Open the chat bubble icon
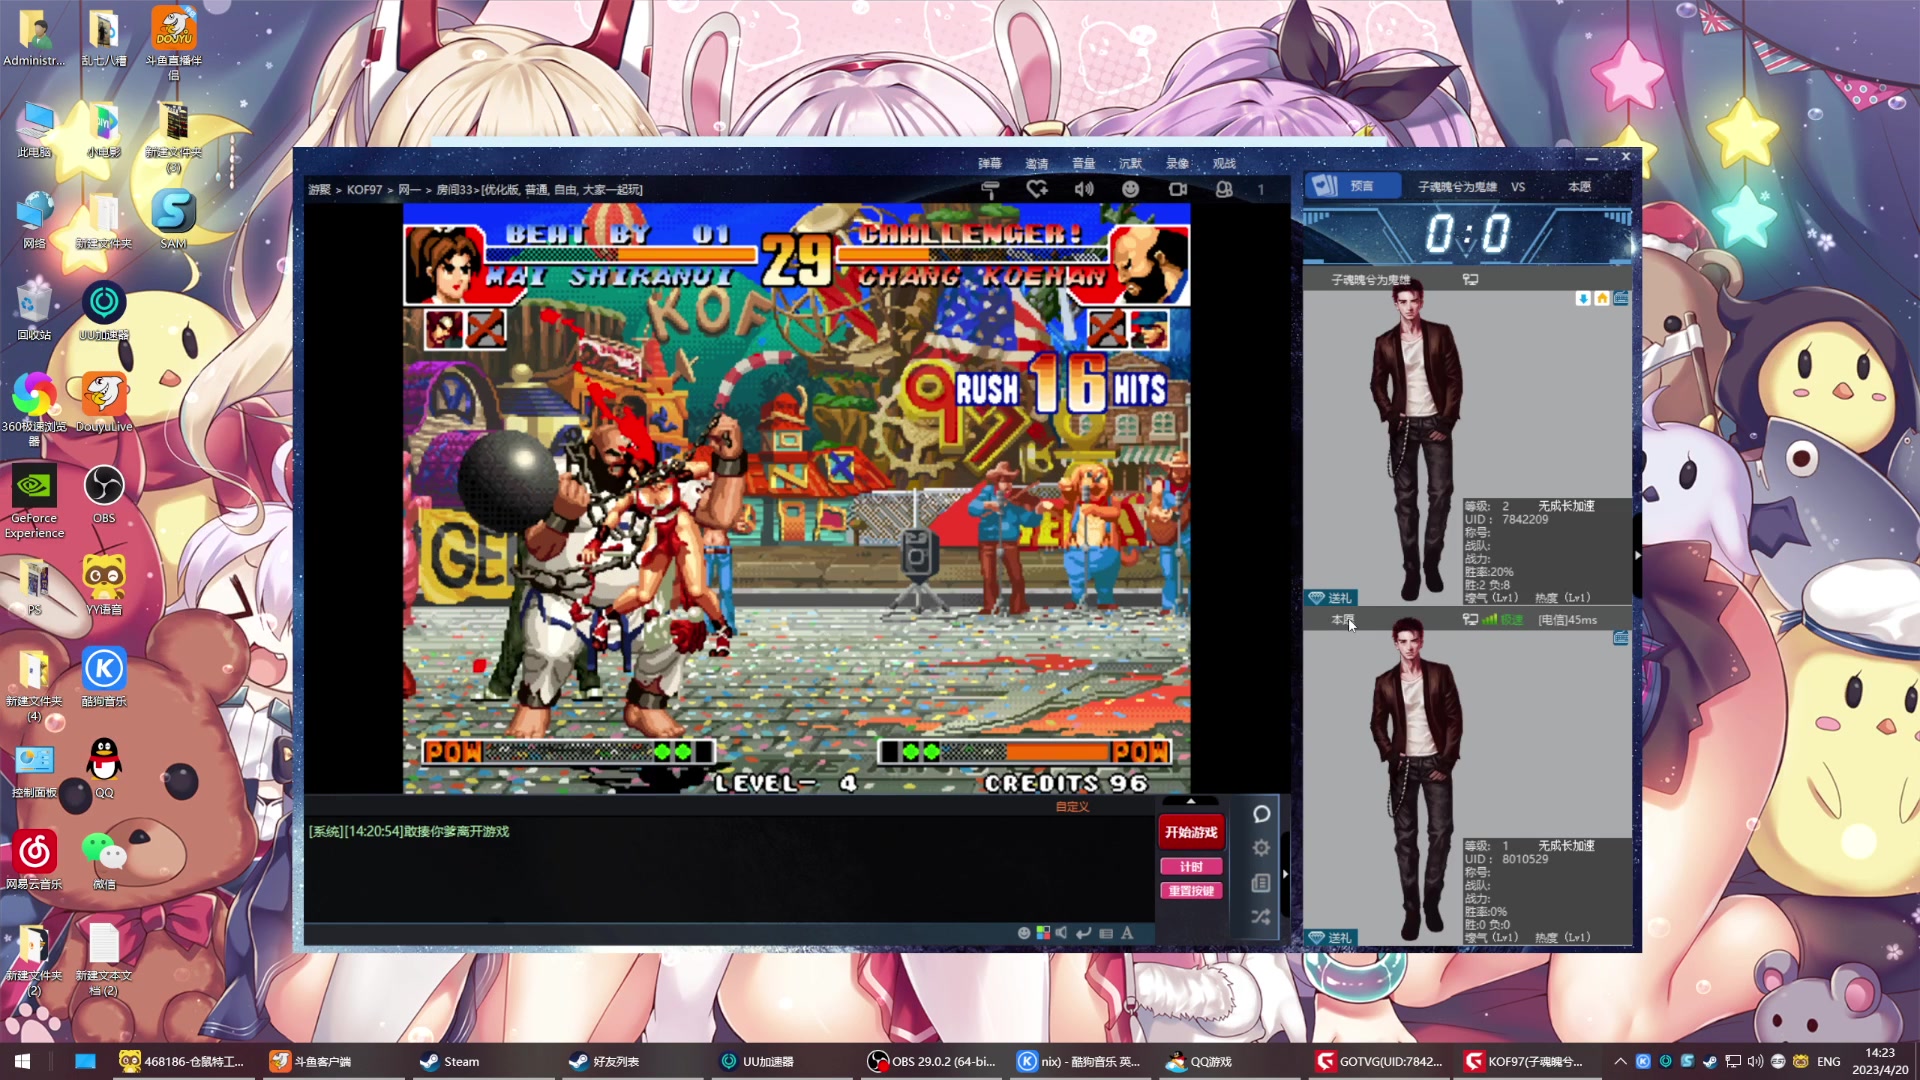 coord(1261,814)
